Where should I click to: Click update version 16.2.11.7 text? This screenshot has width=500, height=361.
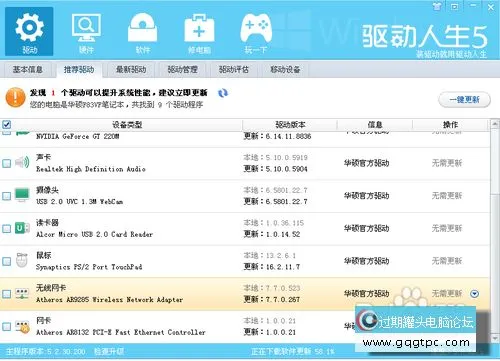point(272,267)
